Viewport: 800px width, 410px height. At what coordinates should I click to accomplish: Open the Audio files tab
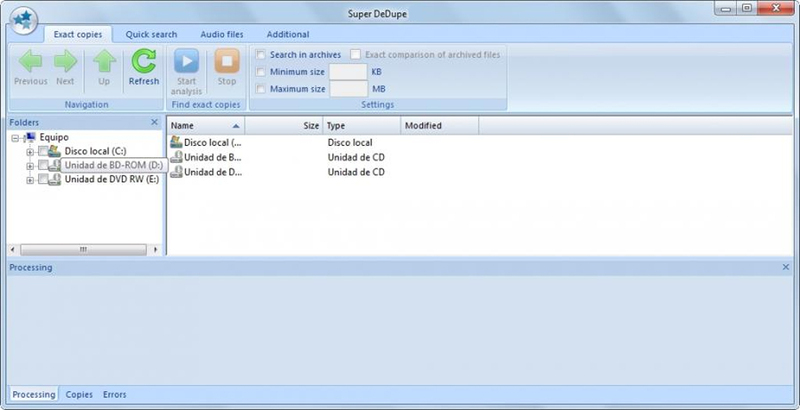222,35
